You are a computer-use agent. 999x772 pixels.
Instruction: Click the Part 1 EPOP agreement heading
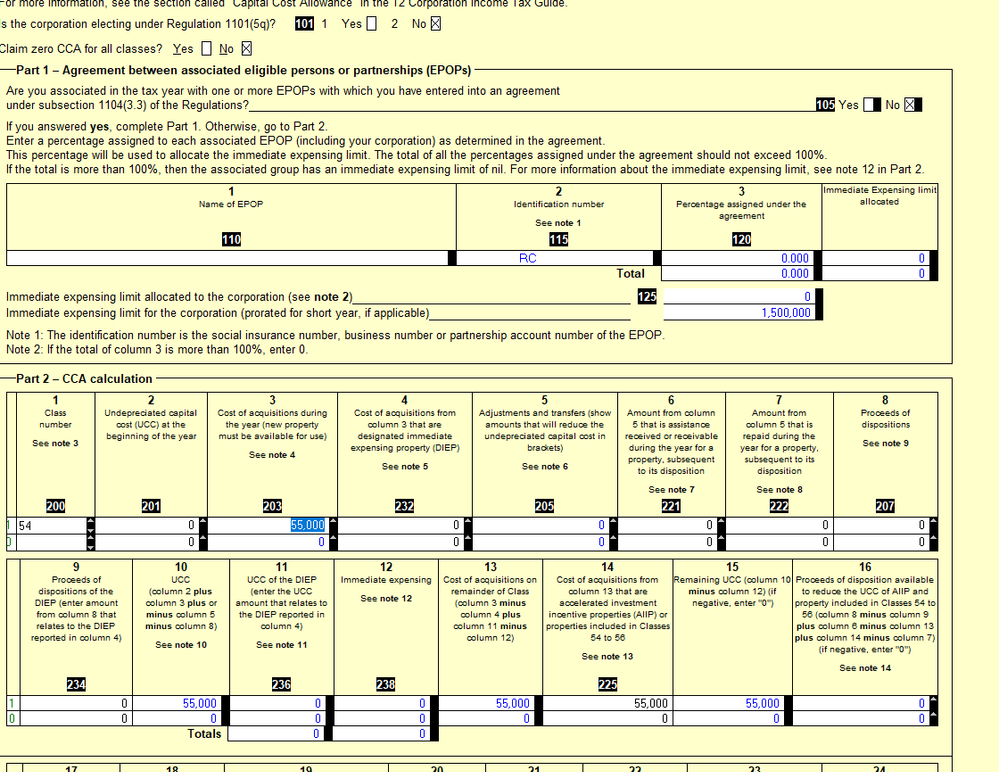[x=243, y=70]
